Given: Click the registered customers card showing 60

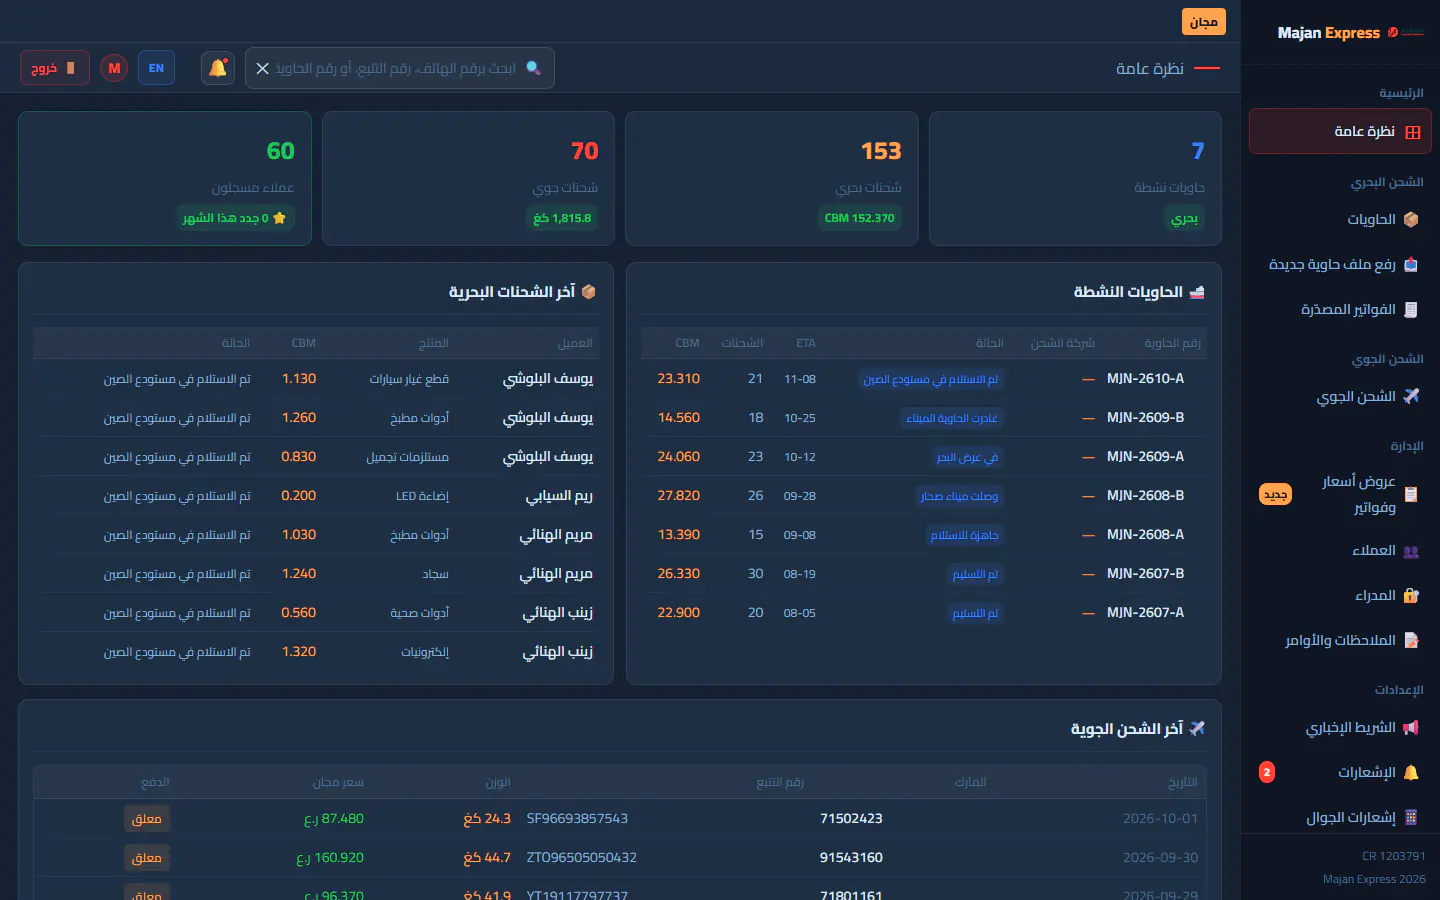Looking at the screenshot, I should point(165,178).
